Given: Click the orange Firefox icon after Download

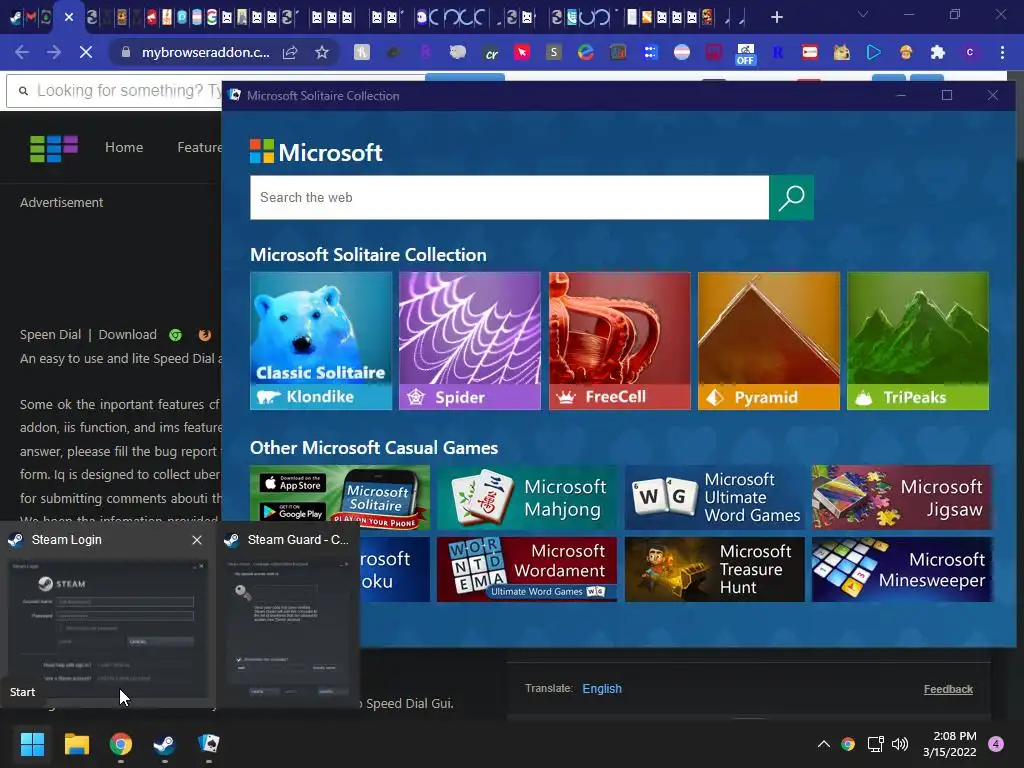Looking at the screenshot, I should pyautogui.click(x=204, y=335).
